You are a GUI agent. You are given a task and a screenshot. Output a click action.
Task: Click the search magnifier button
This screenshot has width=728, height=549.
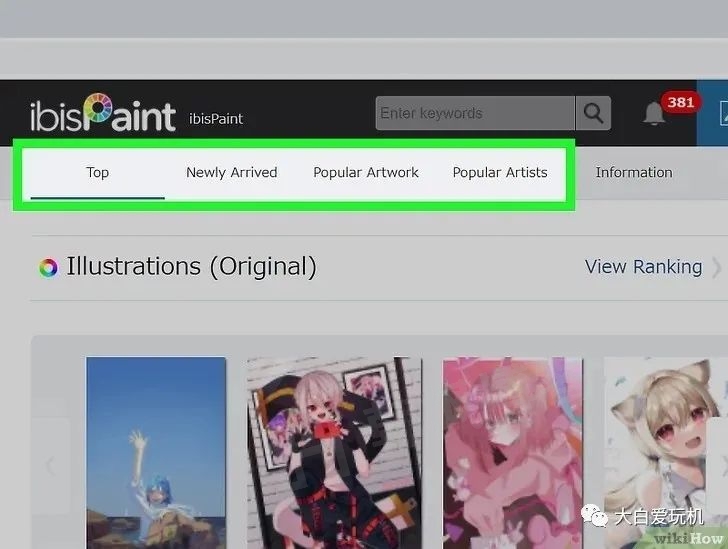(594, 114)
